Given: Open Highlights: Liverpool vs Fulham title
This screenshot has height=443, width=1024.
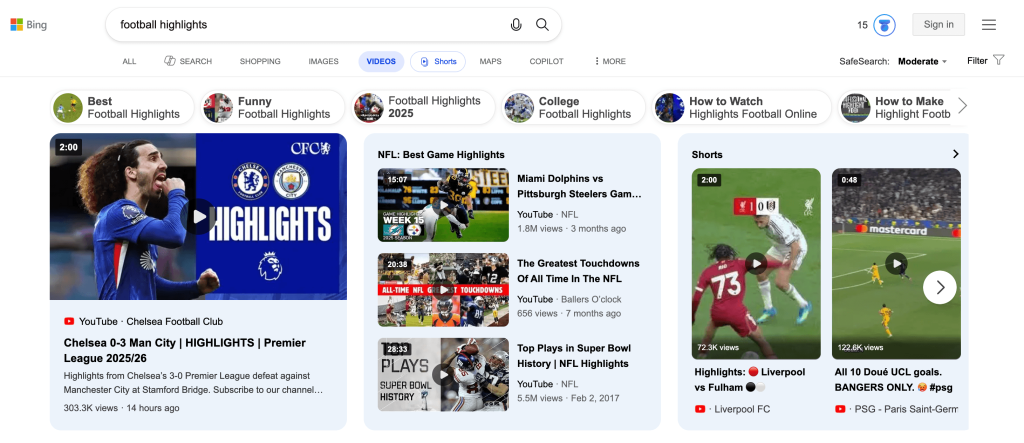Looking at the screenshot, I should coord(750,380).
